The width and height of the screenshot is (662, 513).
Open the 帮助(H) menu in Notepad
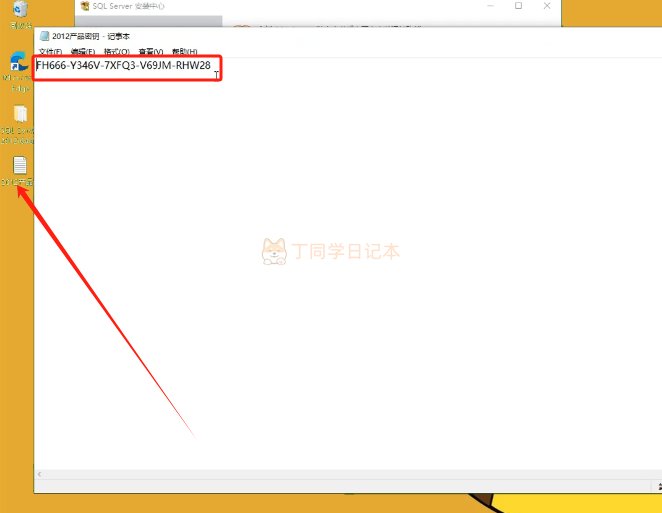point(184,52)
